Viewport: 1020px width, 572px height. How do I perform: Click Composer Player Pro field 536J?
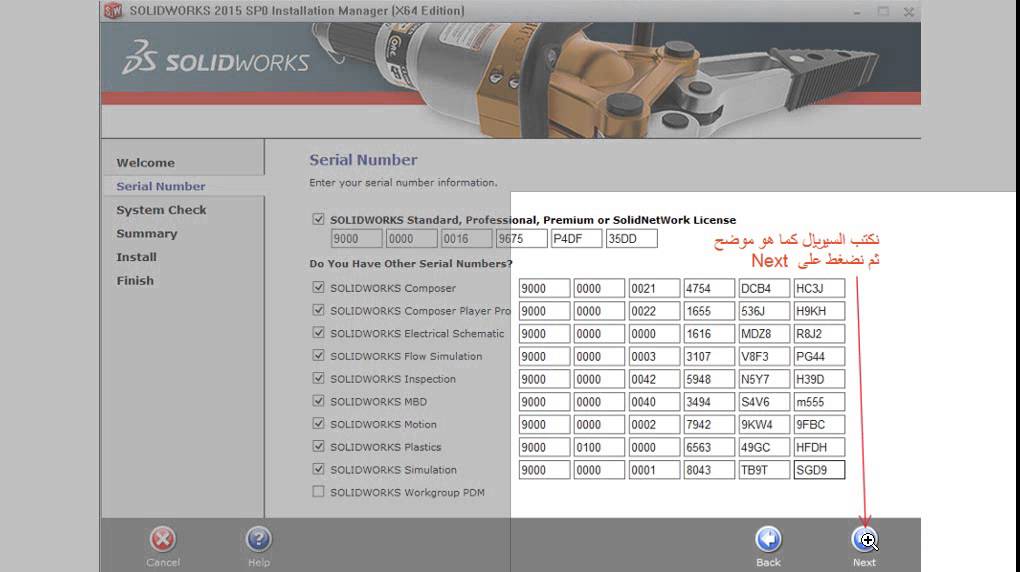pos(764,311)
